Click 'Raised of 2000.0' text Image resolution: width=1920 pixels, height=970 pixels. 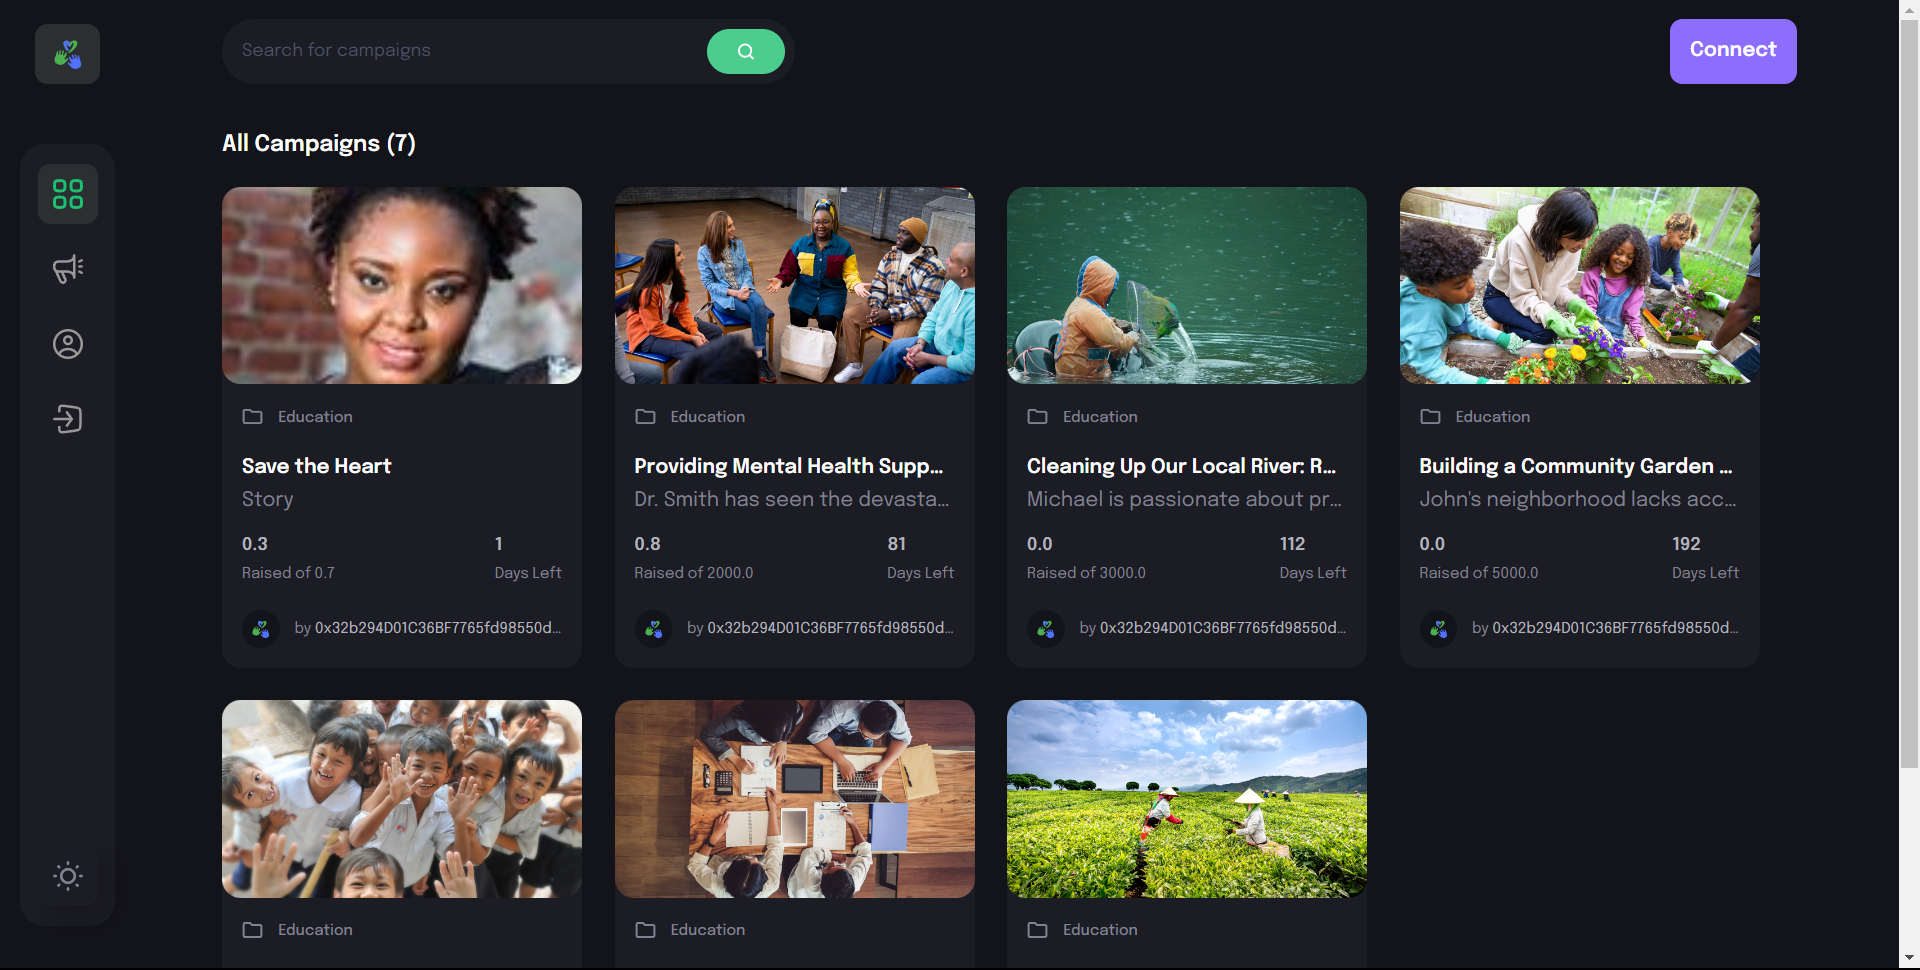click(694, 573)
